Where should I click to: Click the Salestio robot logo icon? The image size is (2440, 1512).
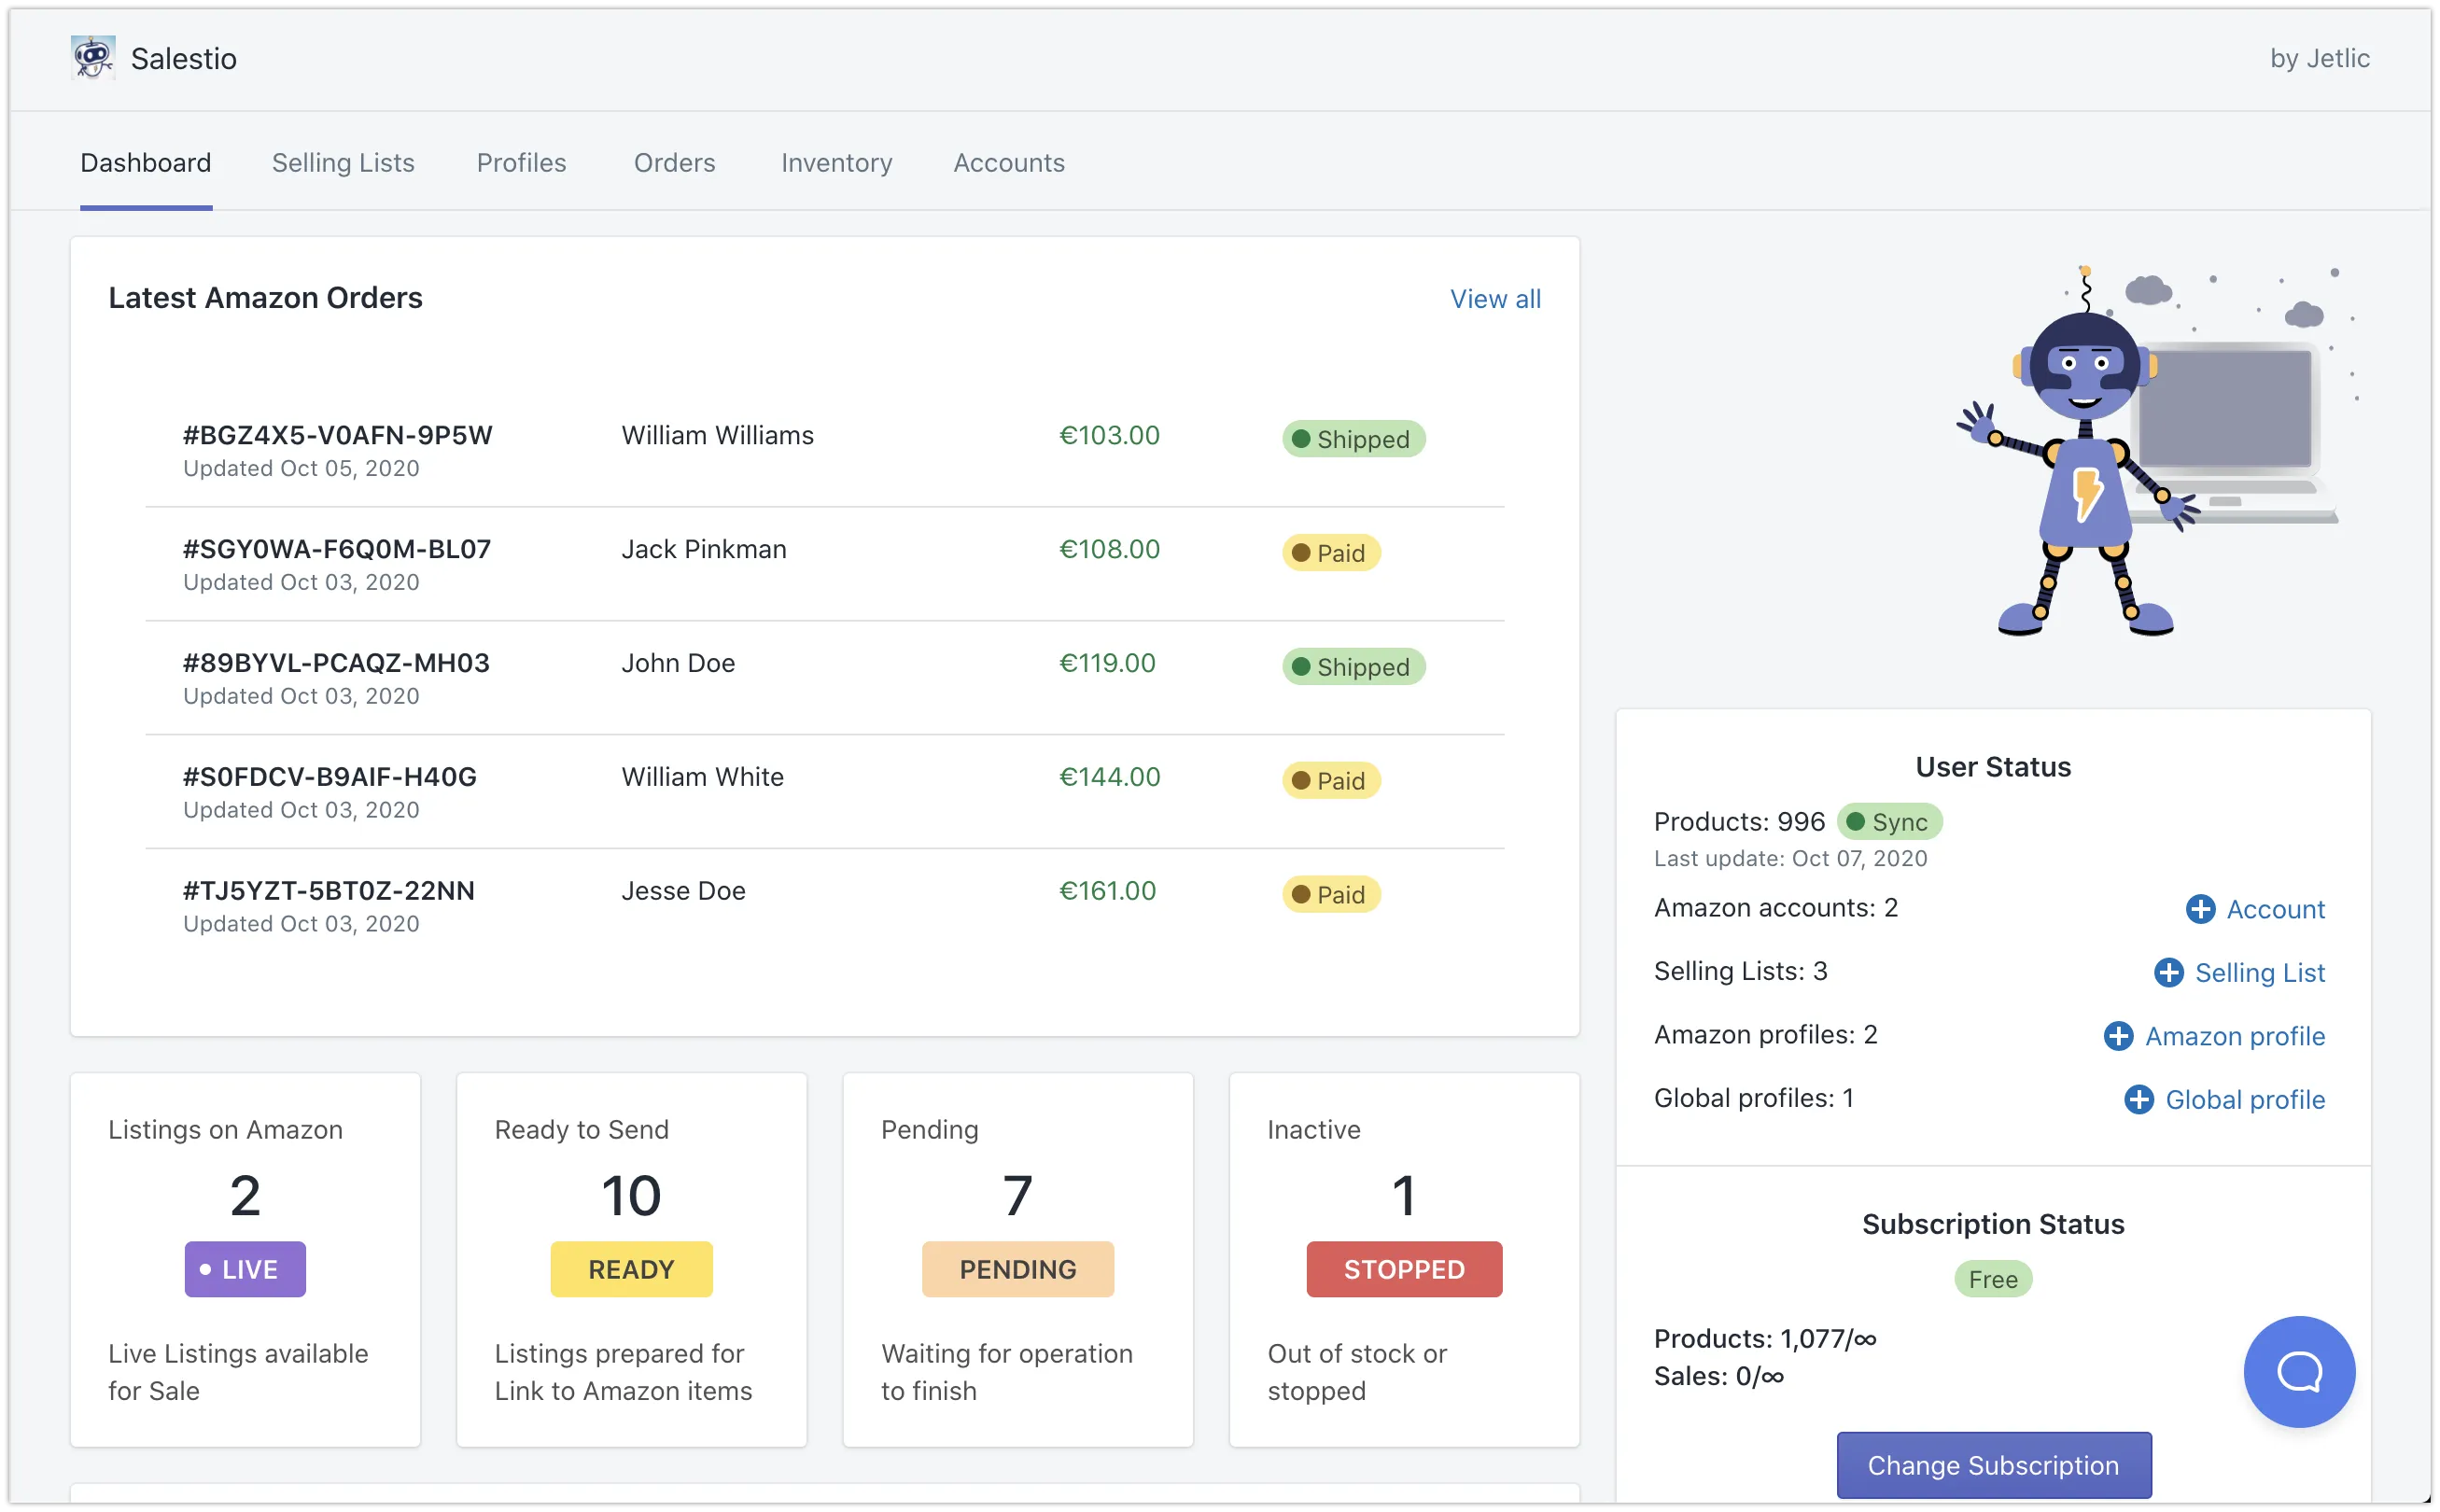click(93, 58)
